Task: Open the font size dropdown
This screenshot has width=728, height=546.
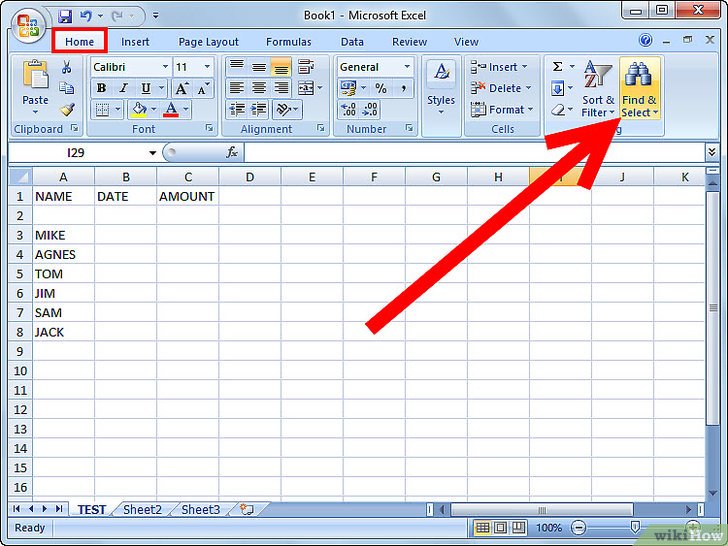Action: pos(207,67)
